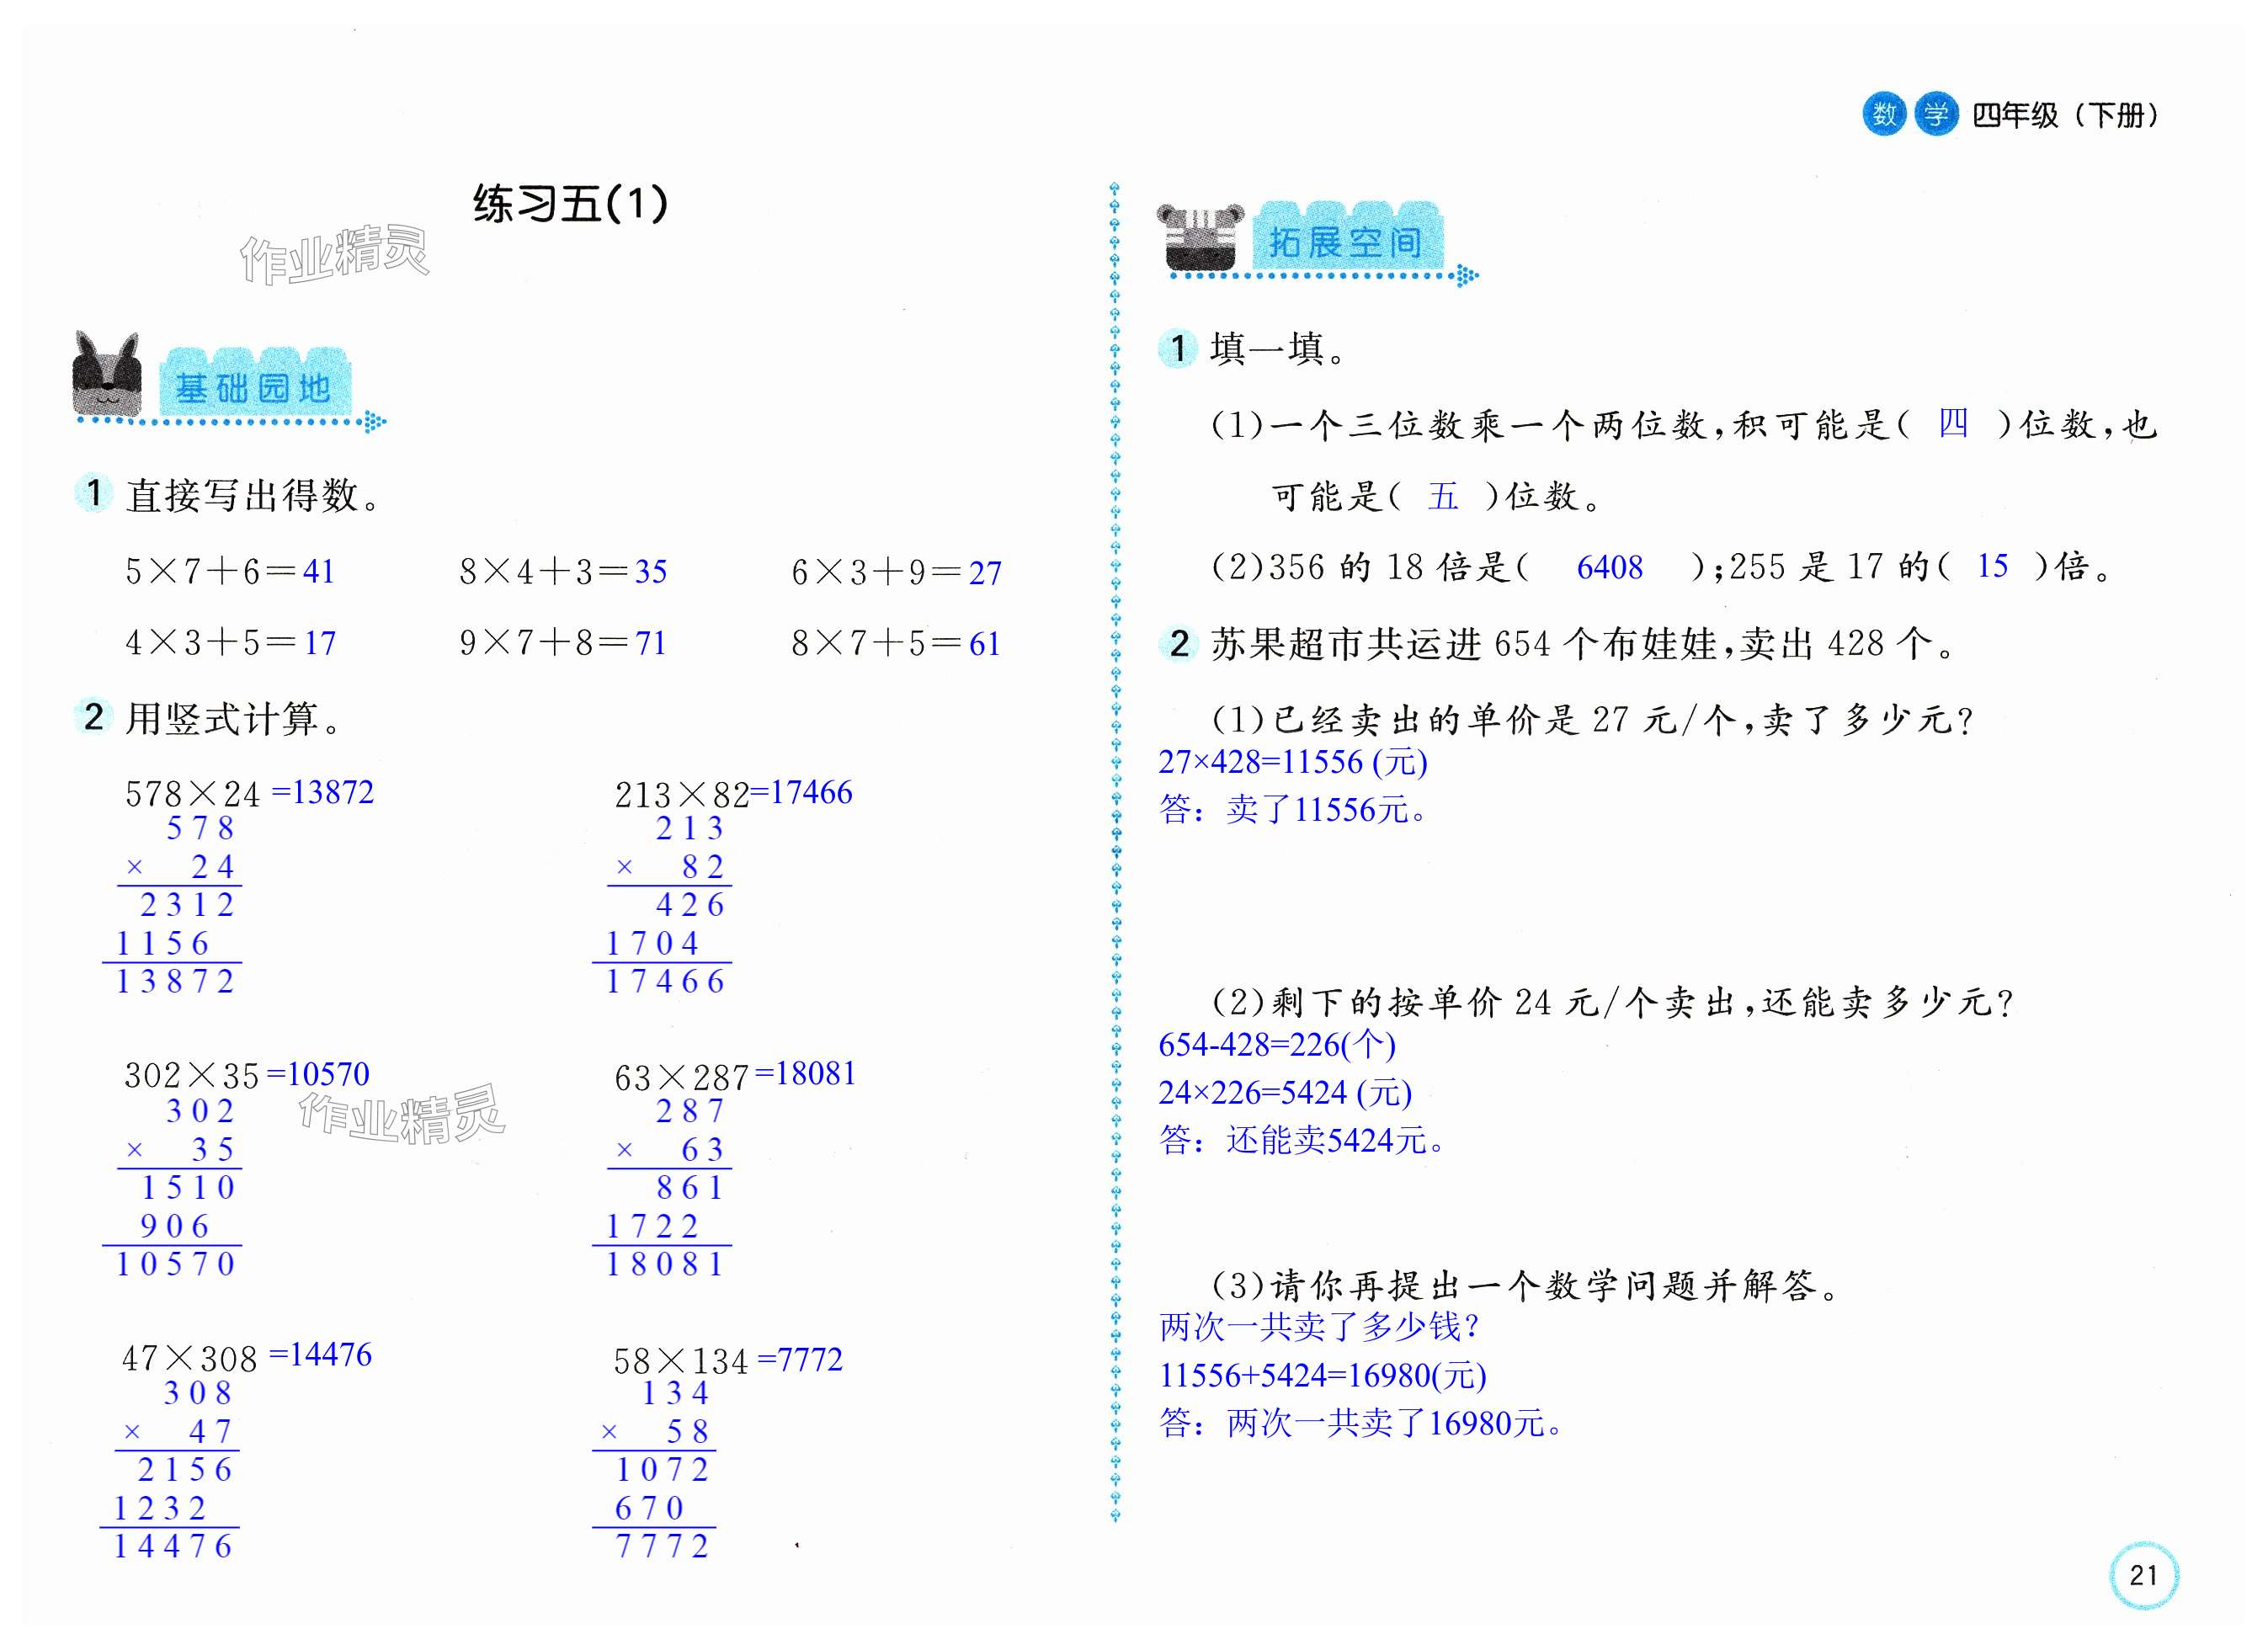
Task: Click number 2 bullet before 用竖式计算
Action: click(93, 716)
